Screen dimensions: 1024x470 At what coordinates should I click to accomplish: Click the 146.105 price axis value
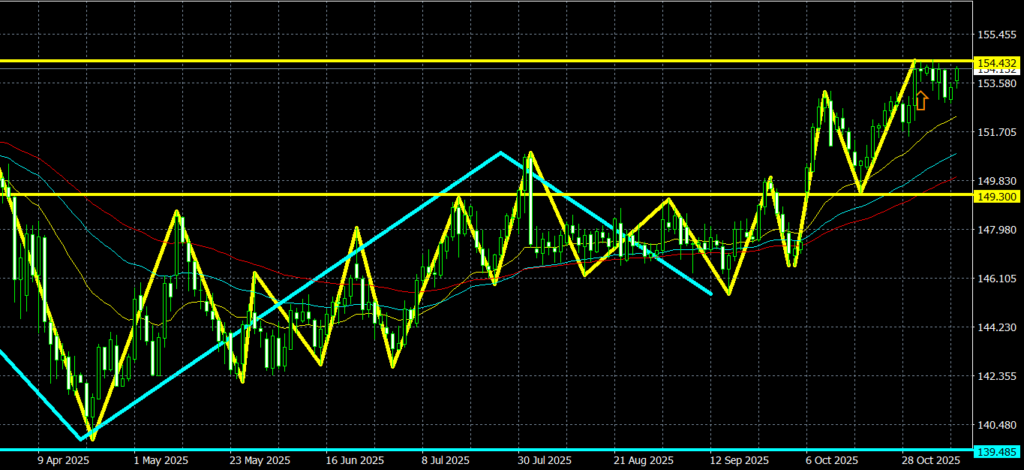pos(998,278)
